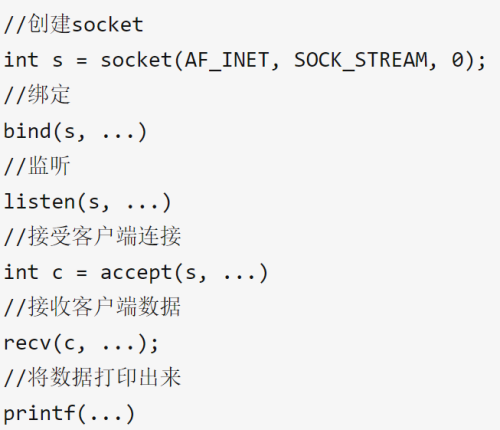Click the variable s in int declaration
Viewport: 500px width, 430px height.
coord(58,61)
